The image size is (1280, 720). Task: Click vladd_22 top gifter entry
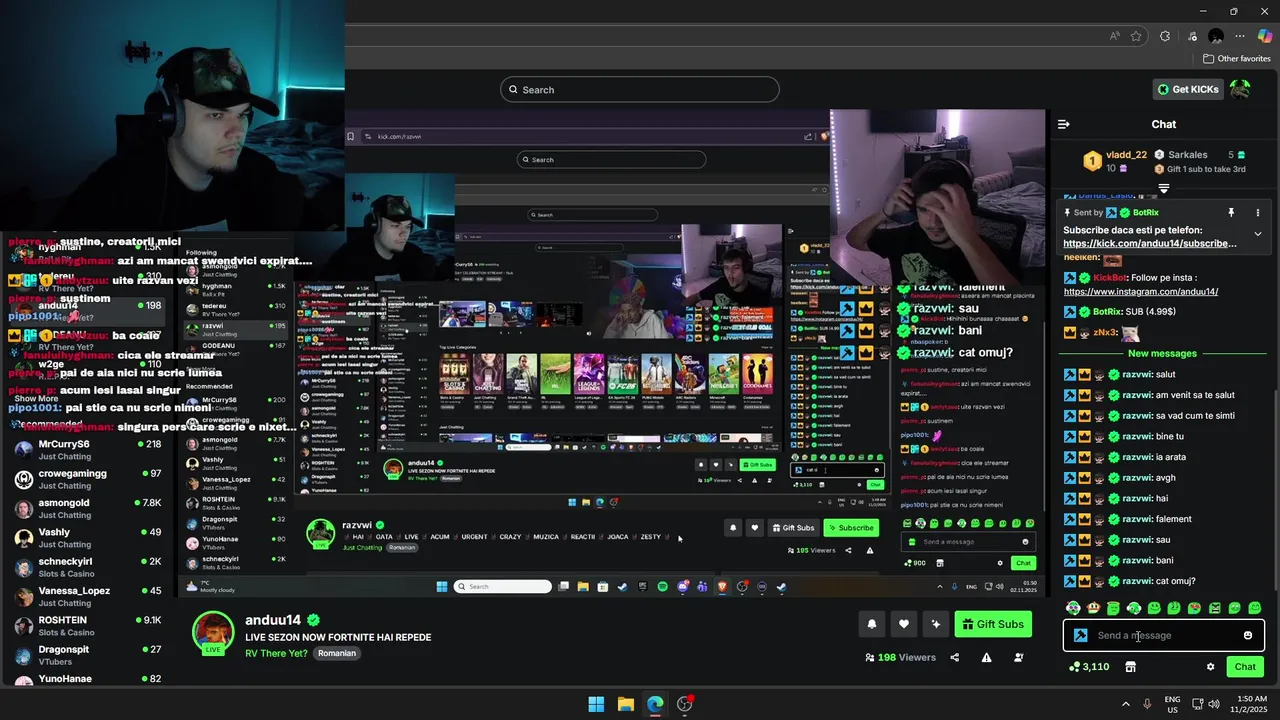(1115, 161)
